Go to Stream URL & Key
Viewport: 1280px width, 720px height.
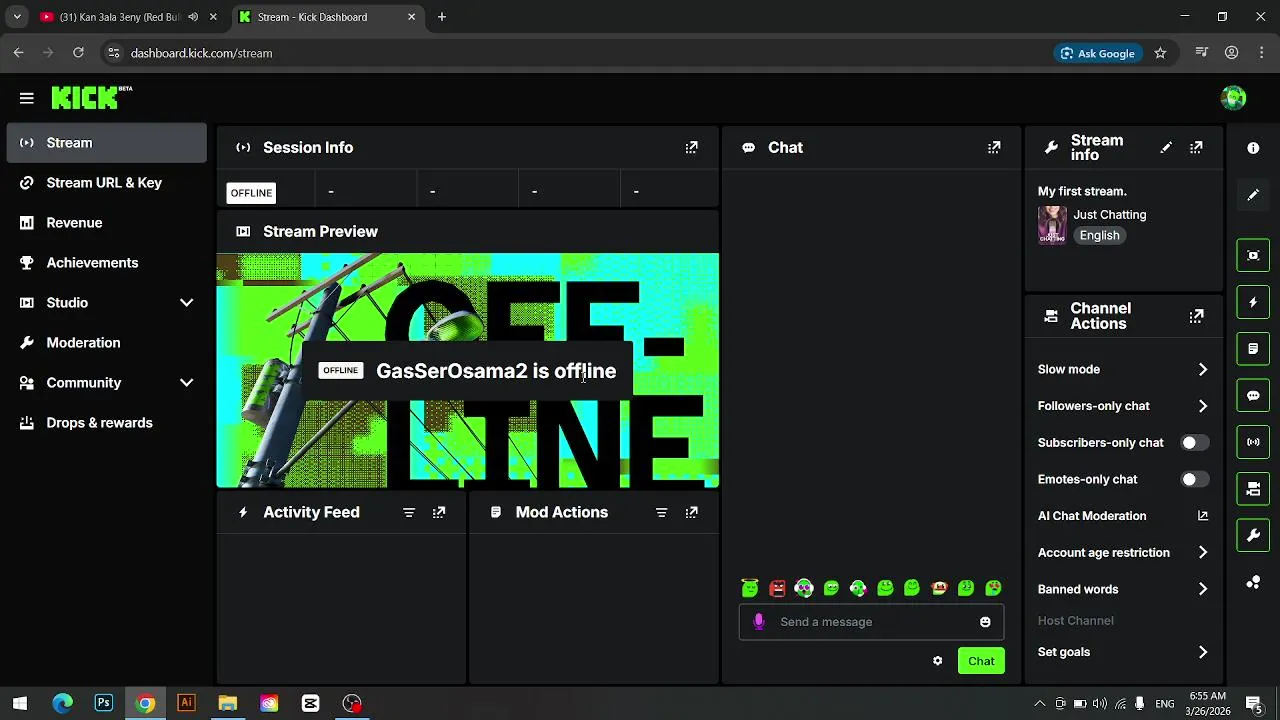click(x=106, y=183)
